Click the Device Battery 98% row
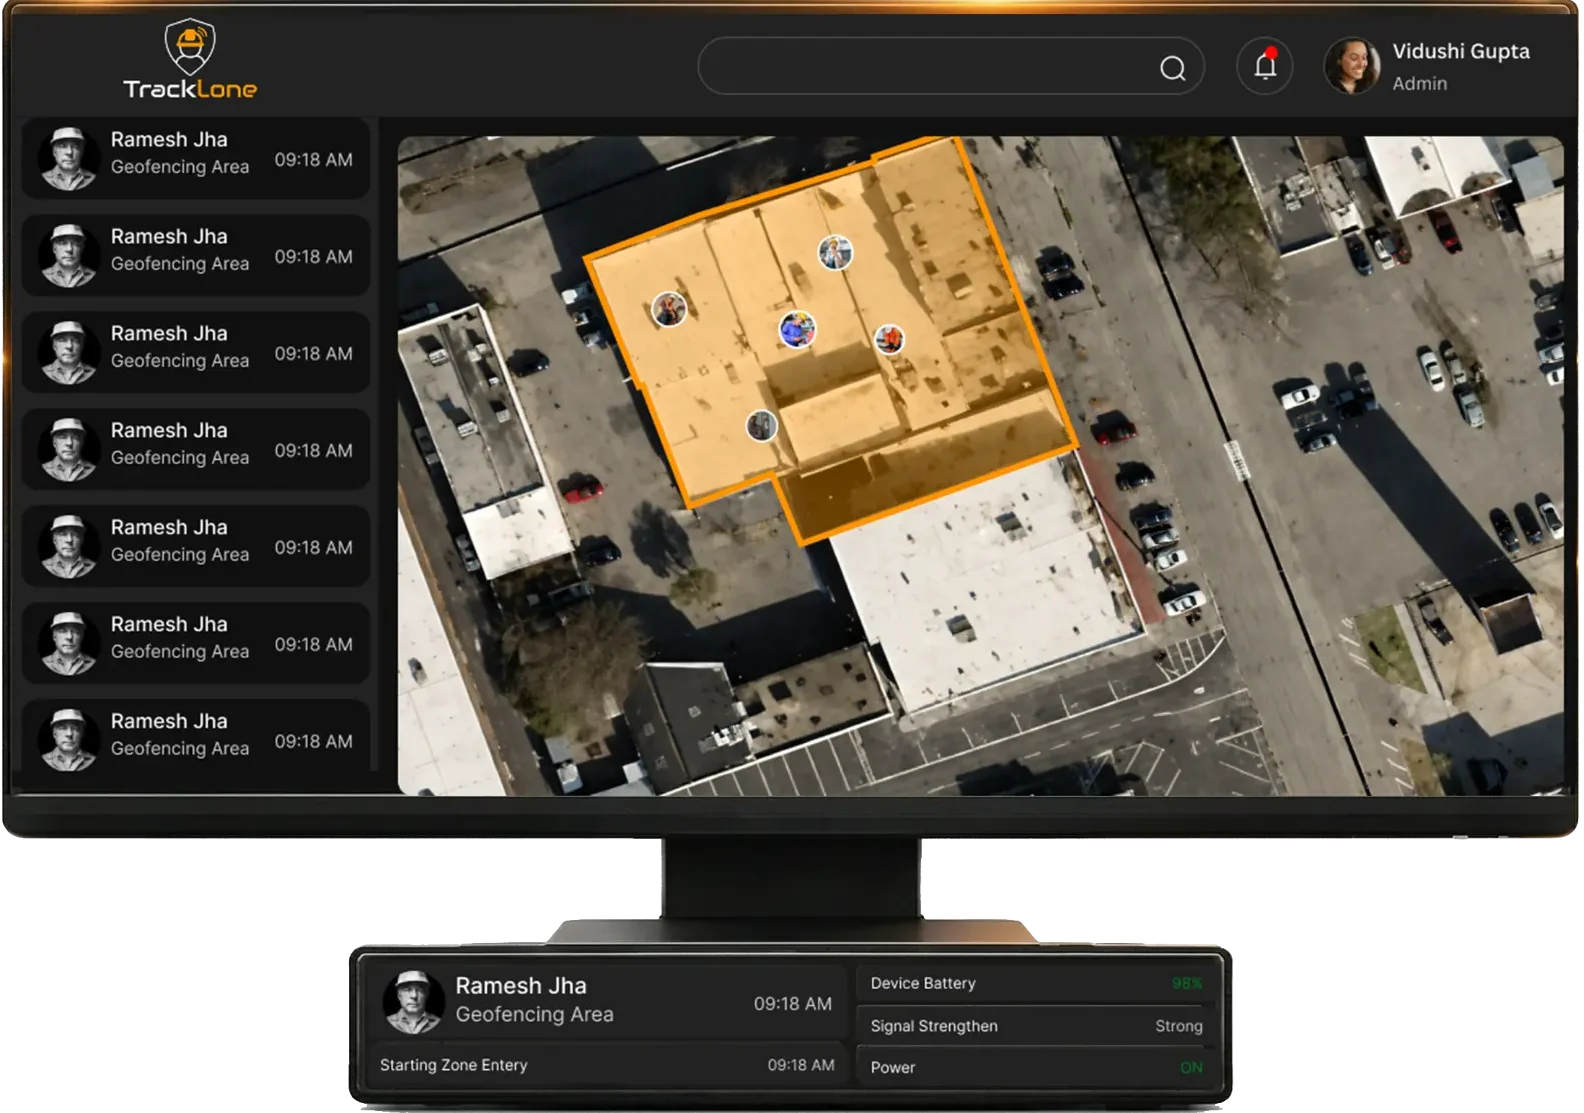This screenshot has height=1113, width=1584. pyautogui.click(x=1036, y=984)
